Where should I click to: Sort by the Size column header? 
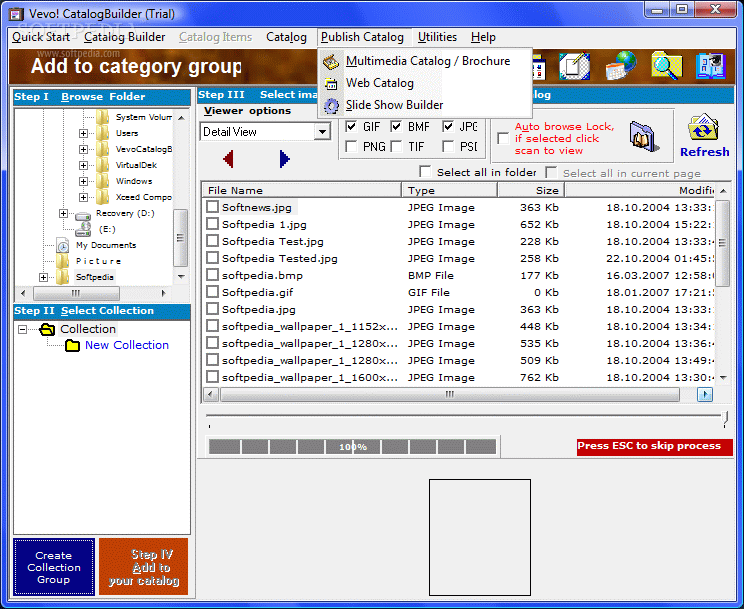(x=530, y=190)
